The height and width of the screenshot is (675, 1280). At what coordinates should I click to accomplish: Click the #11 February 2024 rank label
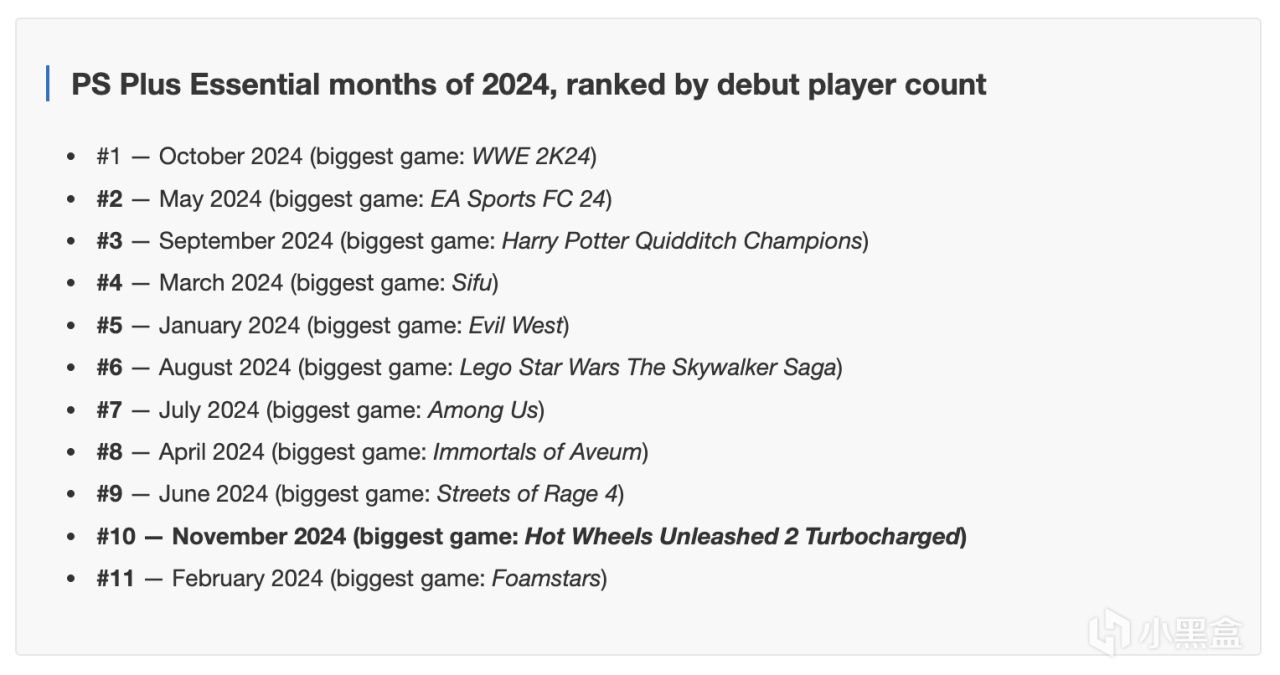(x=116, y=579)
